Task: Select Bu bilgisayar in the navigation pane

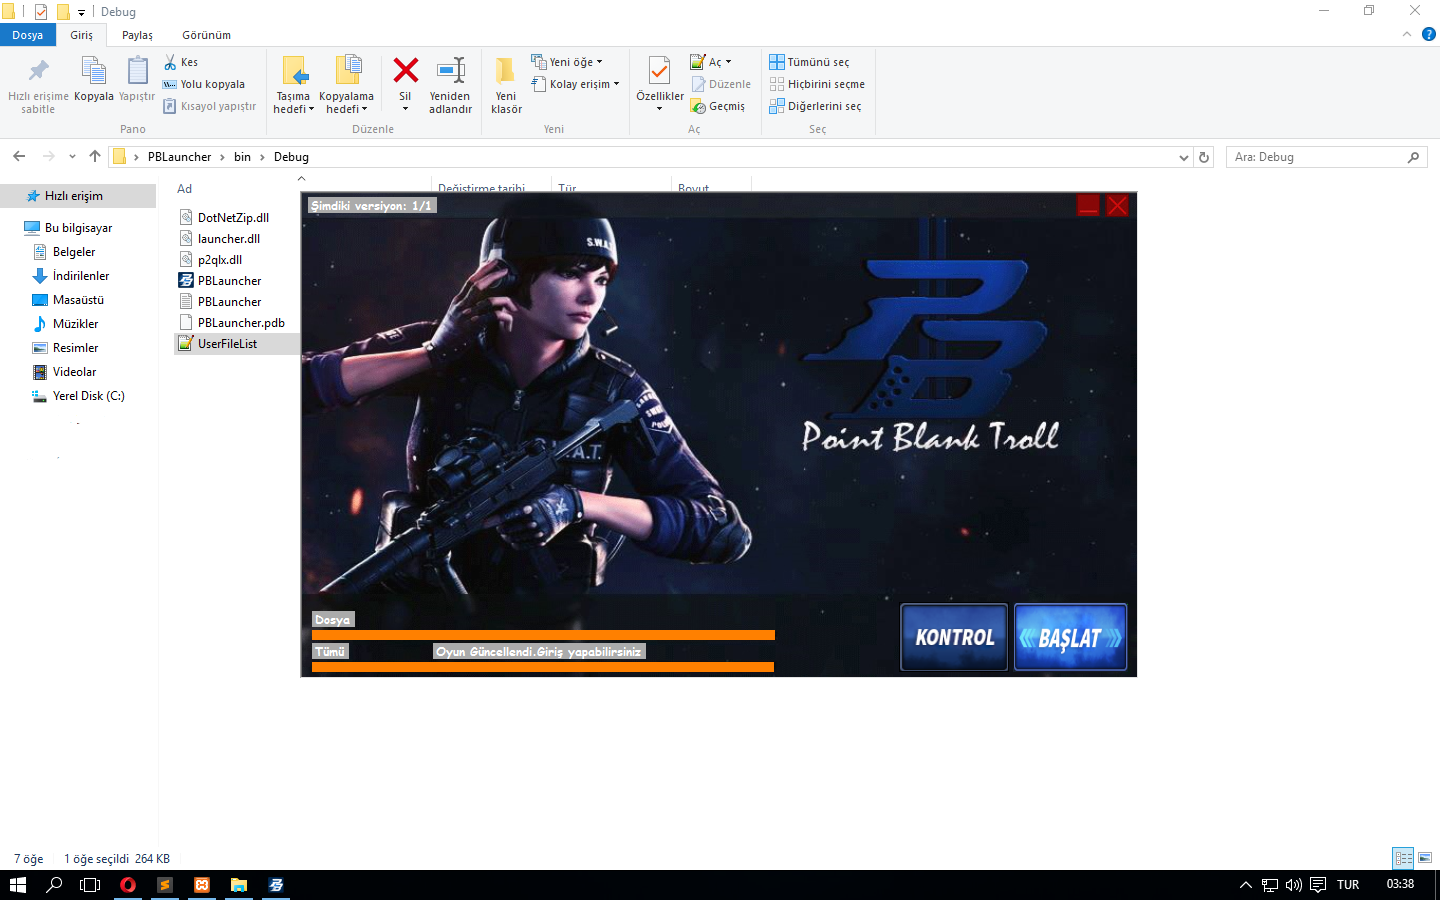Action: (78, 228)
